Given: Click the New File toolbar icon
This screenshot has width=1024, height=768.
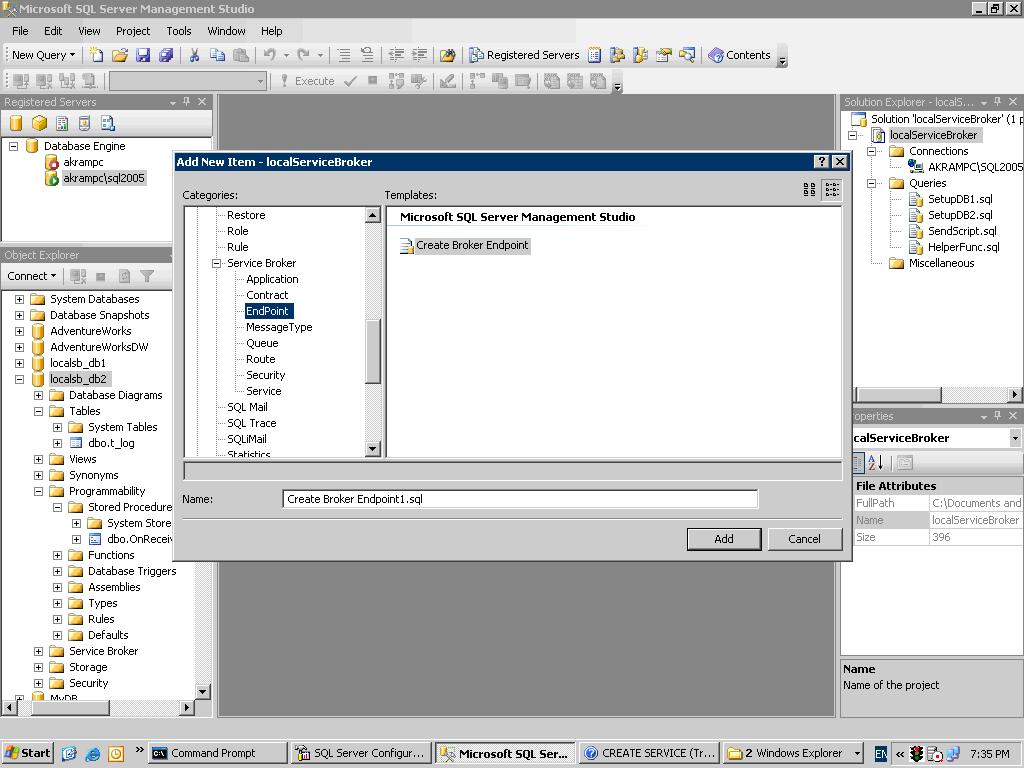Looking at the screenshot, I should coord(96,55).
